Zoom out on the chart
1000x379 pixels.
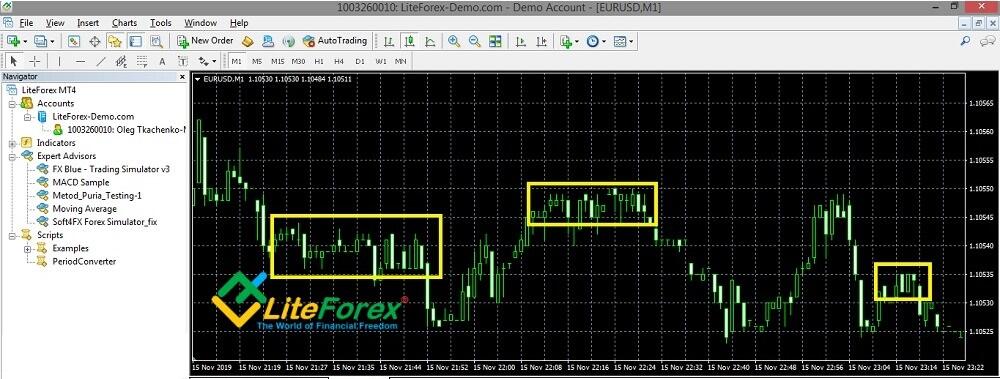click(x=474, y=41)
